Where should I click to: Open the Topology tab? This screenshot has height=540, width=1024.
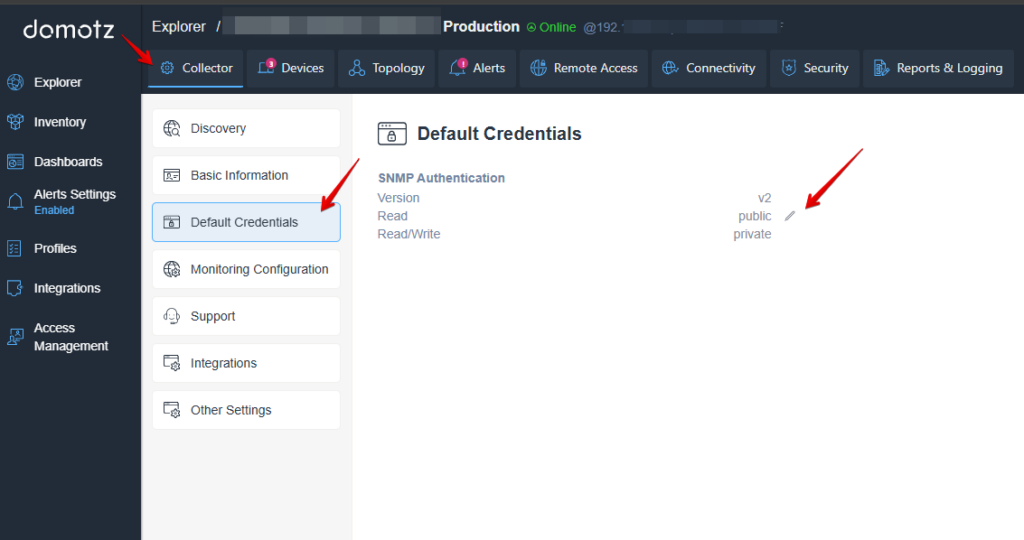(x=386, y=68)
